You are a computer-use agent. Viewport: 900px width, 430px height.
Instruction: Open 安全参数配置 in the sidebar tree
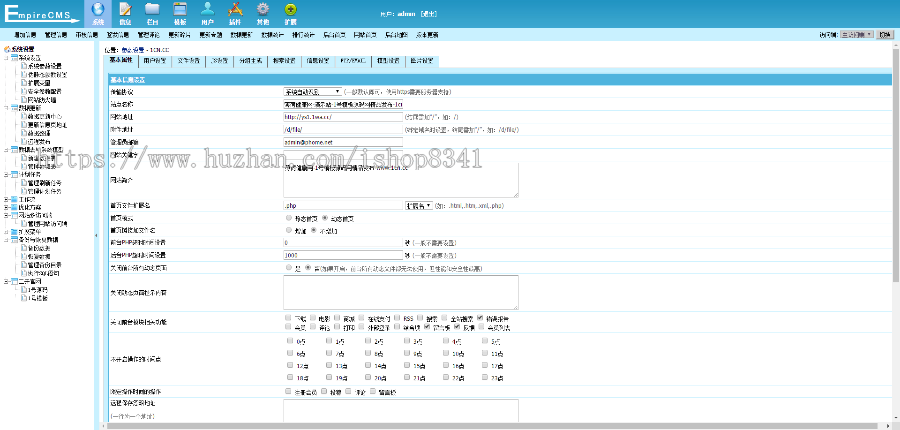(46, 91)
